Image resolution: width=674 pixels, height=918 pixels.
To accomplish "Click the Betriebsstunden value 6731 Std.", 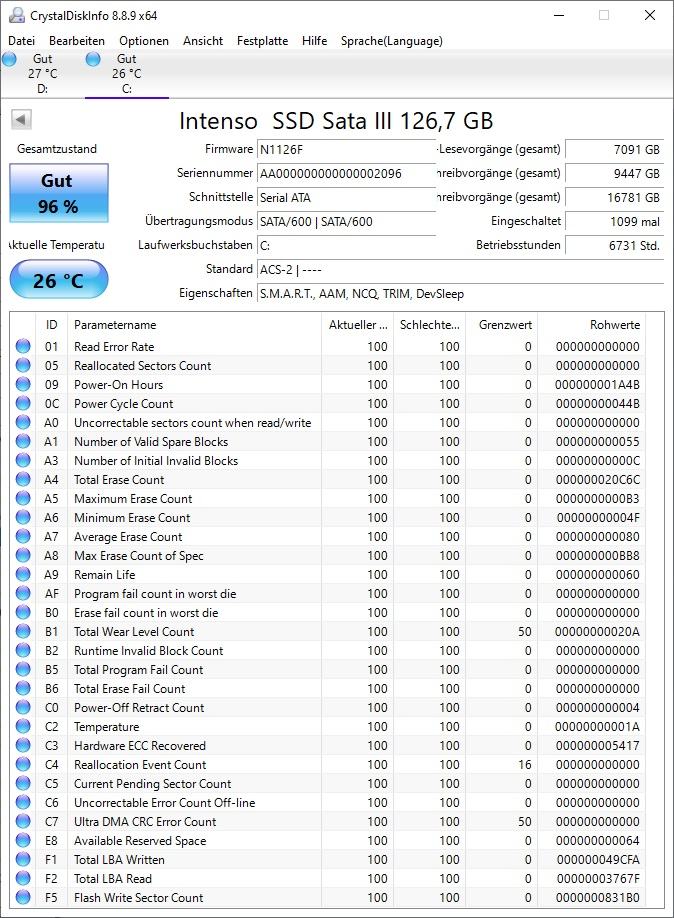I will [614, 245].
